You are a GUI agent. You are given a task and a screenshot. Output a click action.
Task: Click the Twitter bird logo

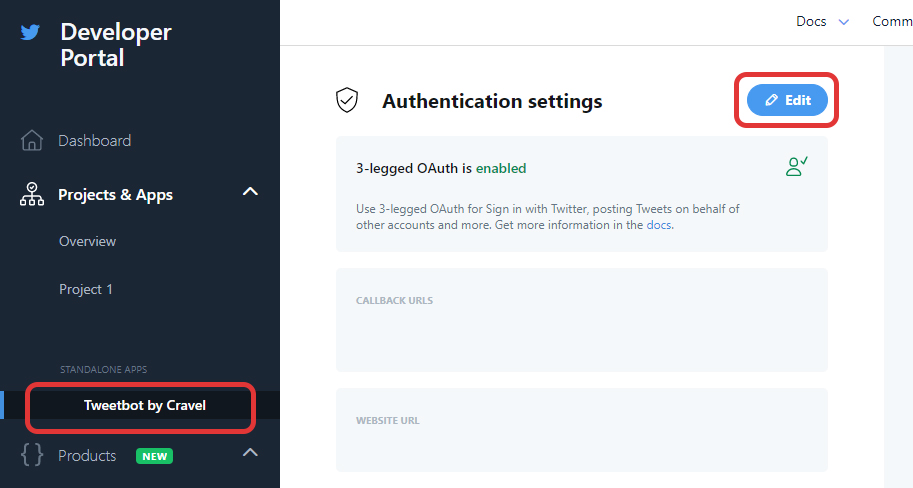click(x=30, y=32)
